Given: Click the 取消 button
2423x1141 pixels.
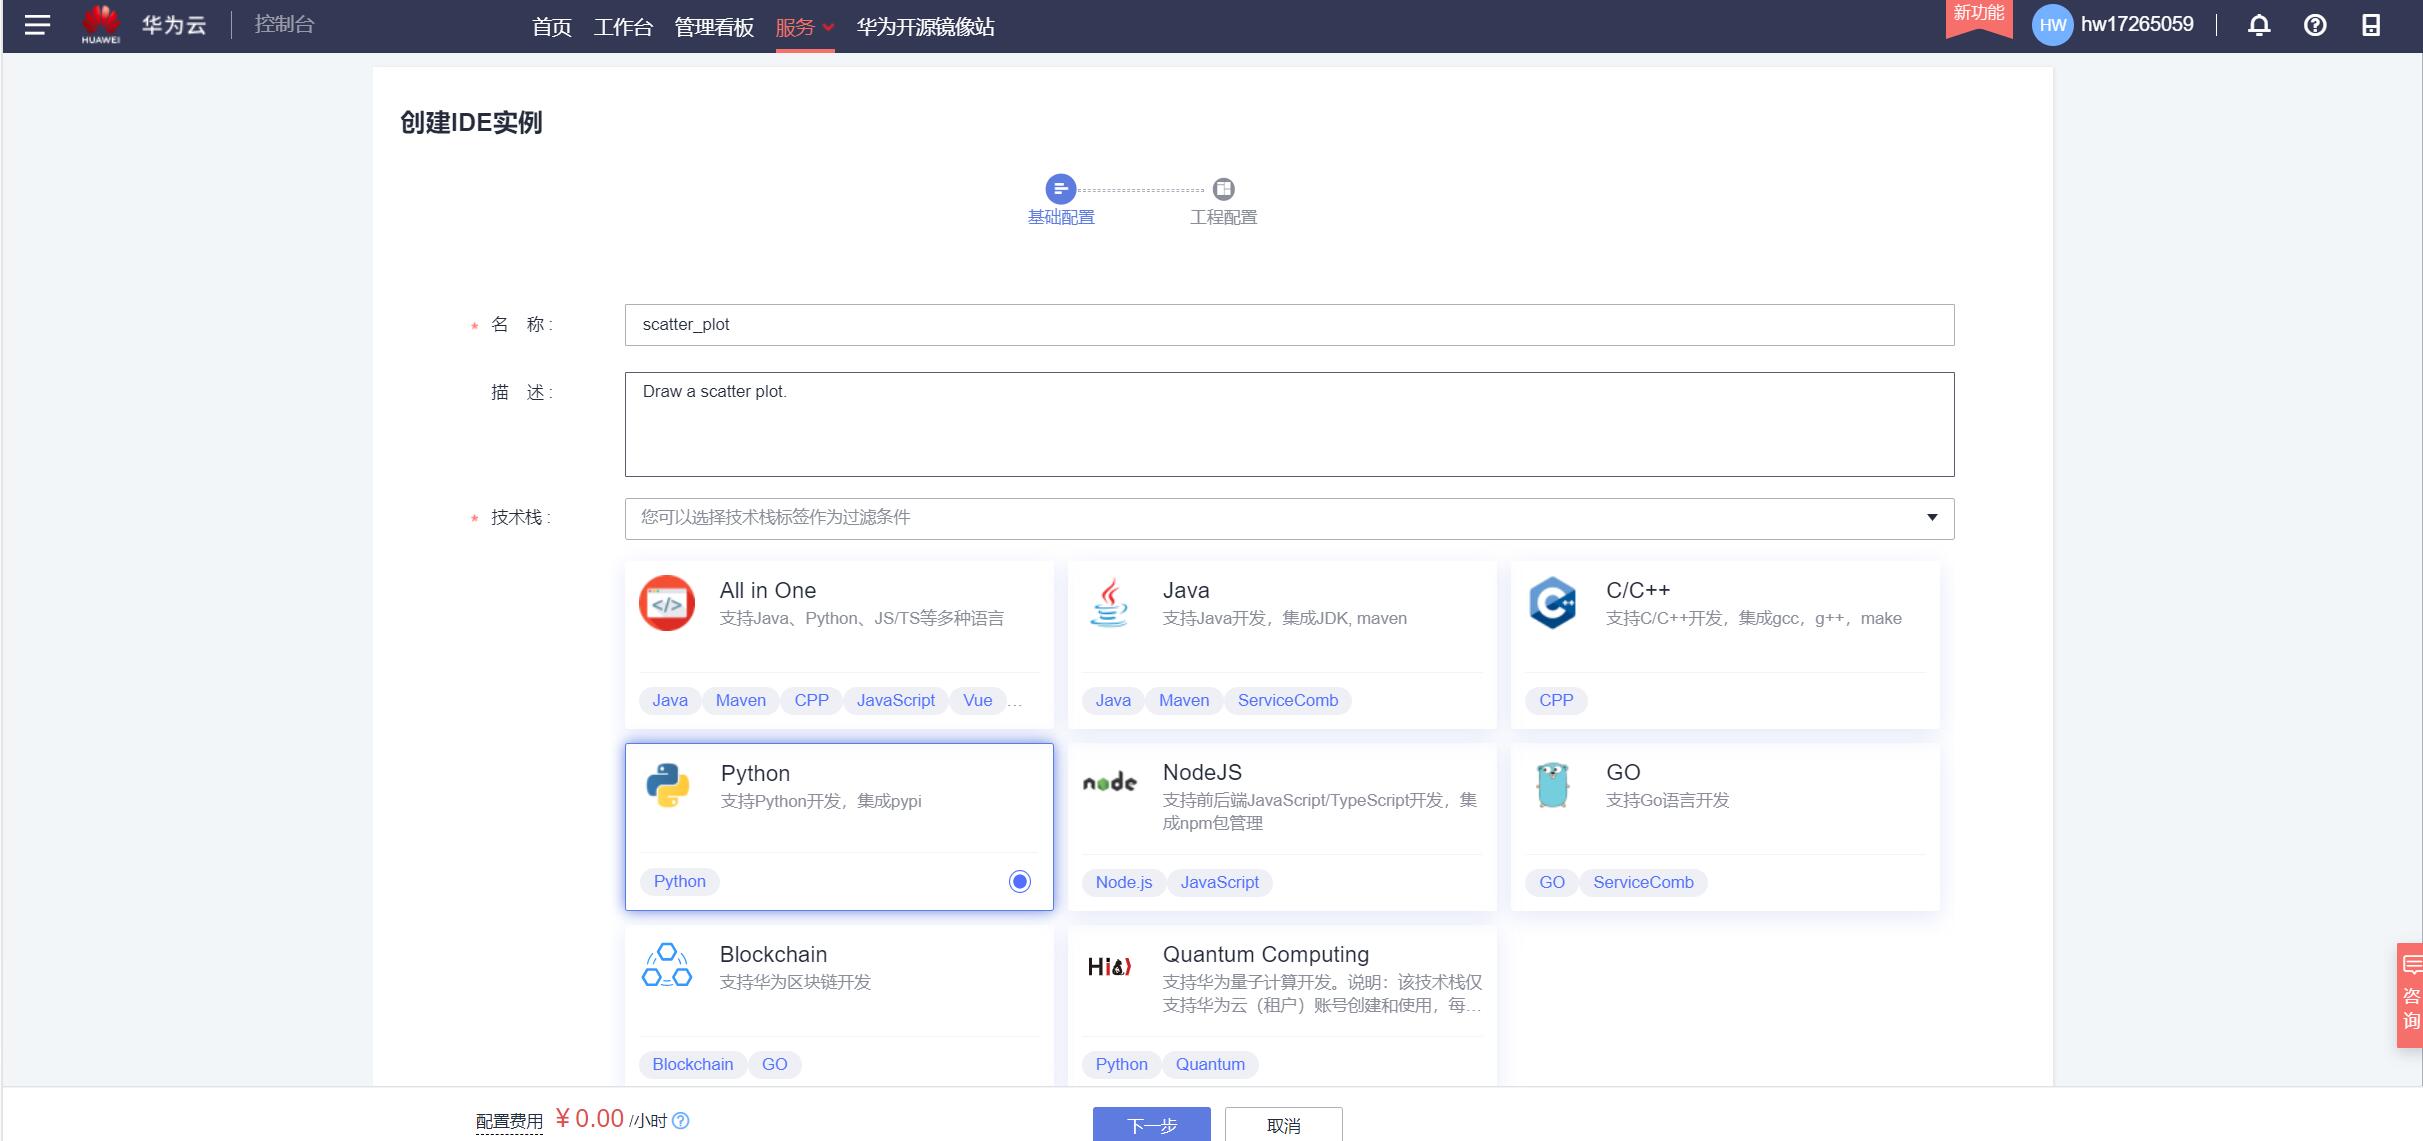Looking at the screenshot, I should [x=1283, y=1125].
